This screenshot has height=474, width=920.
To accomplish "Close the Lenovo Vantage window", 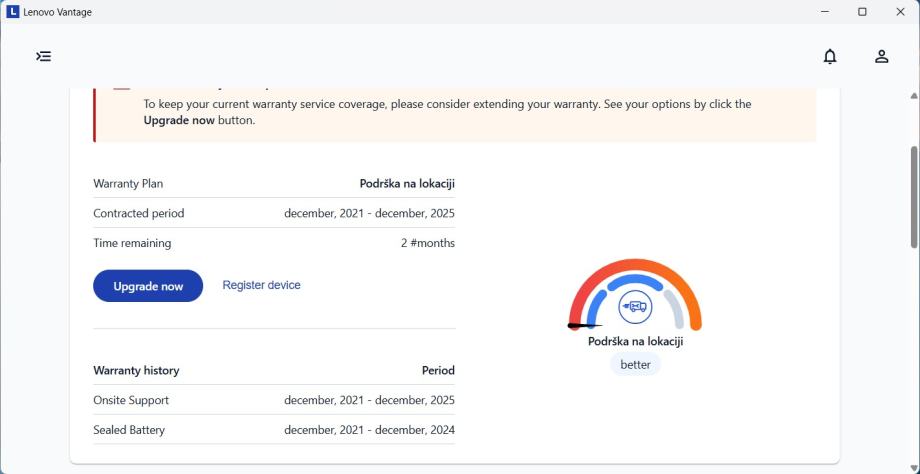I will pyautogui.click(x=899, y=12).
